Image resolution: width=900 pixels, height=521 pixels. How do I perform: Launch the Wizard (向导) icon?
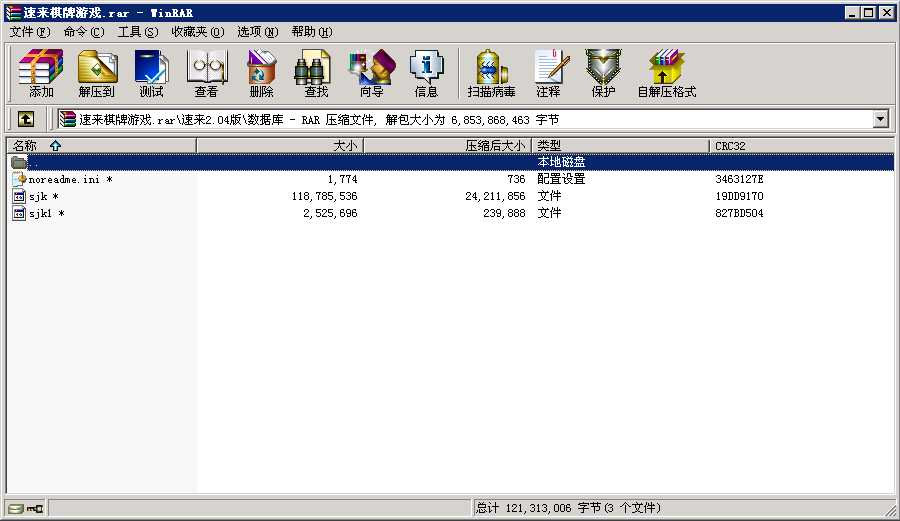click(x=371, y=73)
